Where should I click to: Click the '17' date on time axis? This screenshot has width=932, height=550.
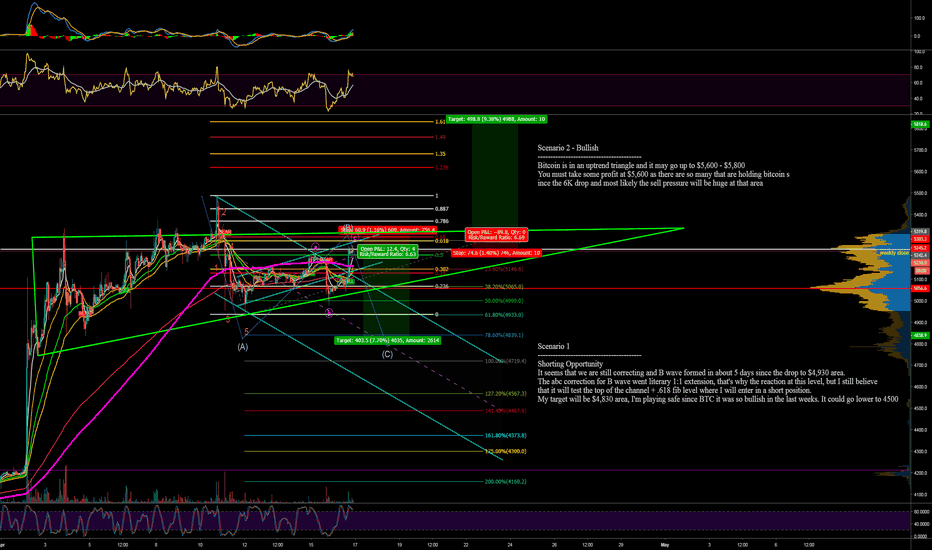point(355,545)
